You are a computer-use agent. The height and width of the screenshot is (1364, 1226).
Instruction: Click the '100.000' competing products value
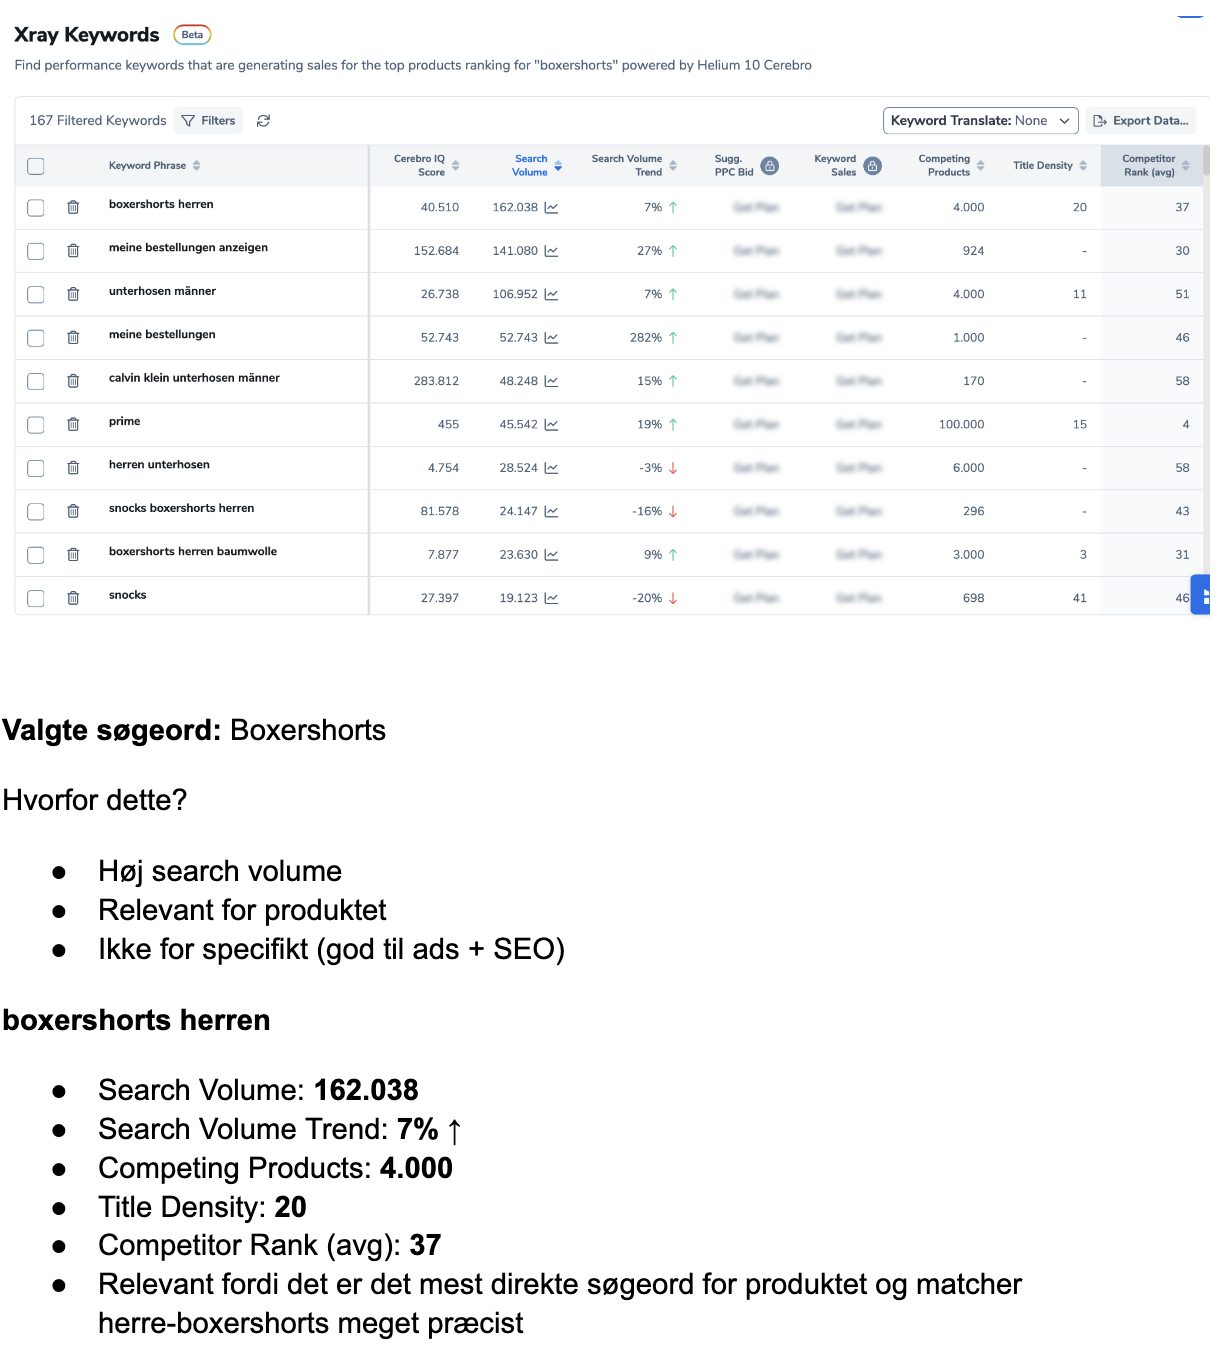pos(961,425)
